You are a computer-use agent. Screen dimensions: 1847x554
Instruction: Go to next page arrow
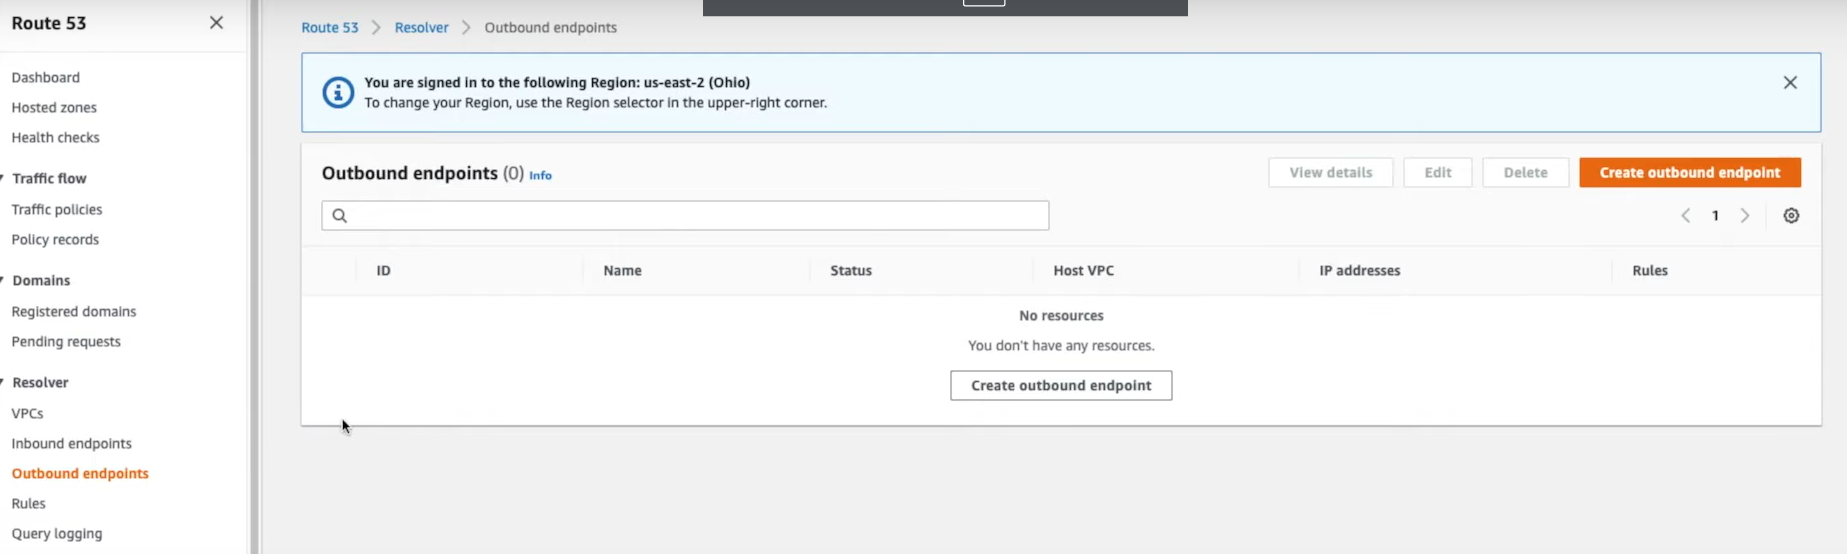(1745, 216)
